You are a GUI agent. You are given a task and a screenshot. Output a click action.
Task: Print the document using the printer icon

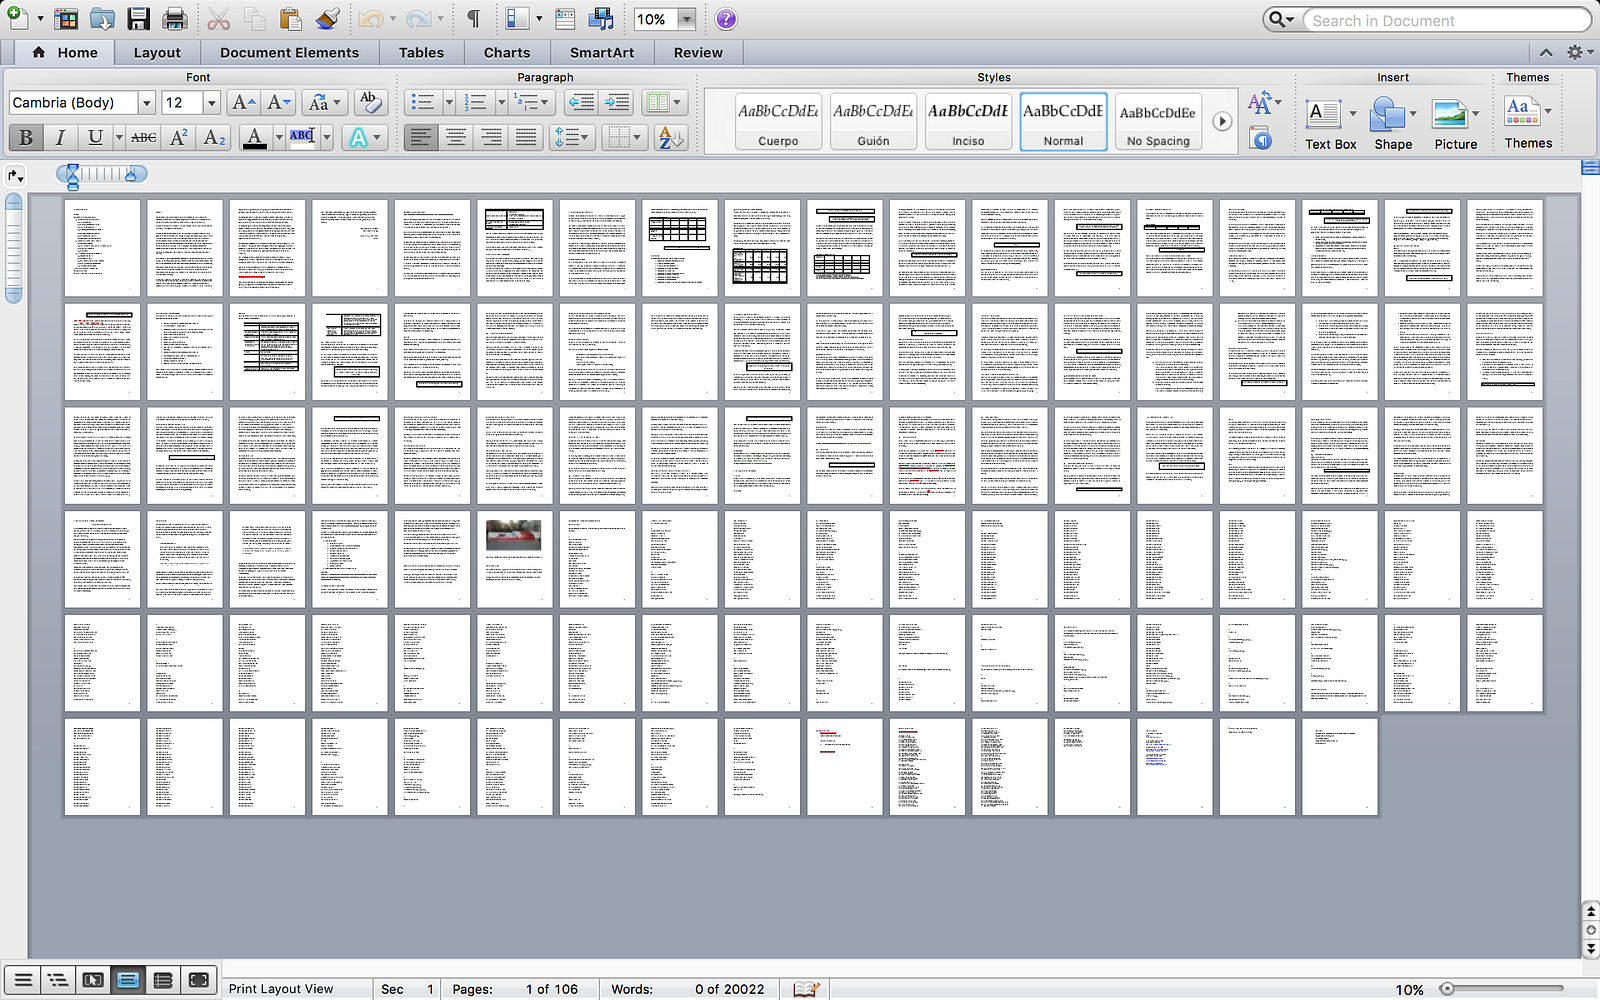pos(174,19)
